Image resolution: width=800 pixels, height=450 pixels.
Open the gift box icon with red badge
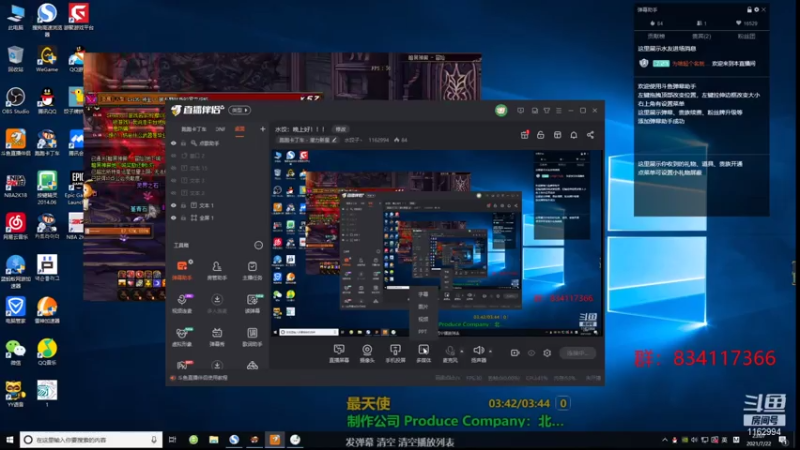(524, 135)
